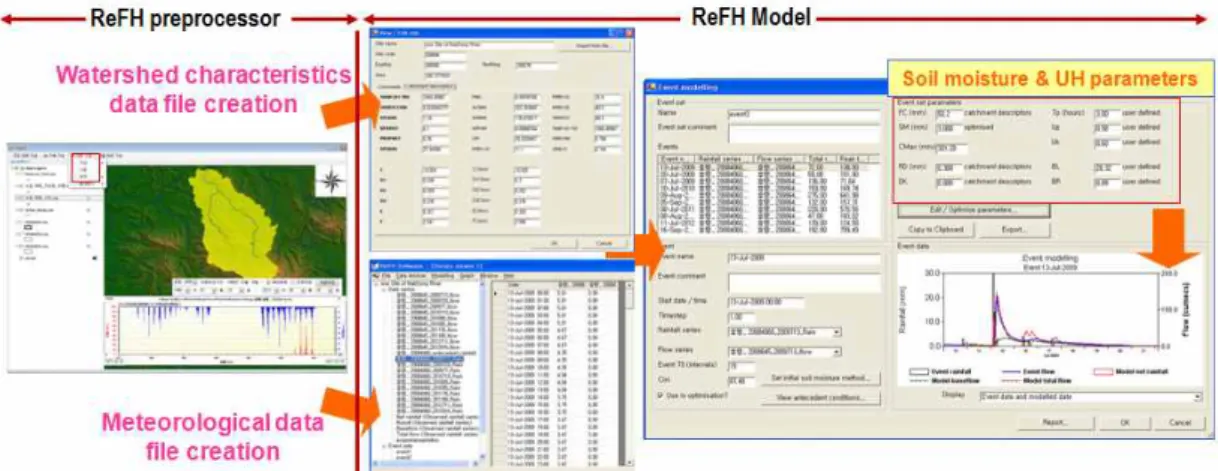Image resolution: width=1218 pixels, height=471 pixels.
Task: Click Cancel in the Event modelling dialog
Action: tap(1180, 422)
